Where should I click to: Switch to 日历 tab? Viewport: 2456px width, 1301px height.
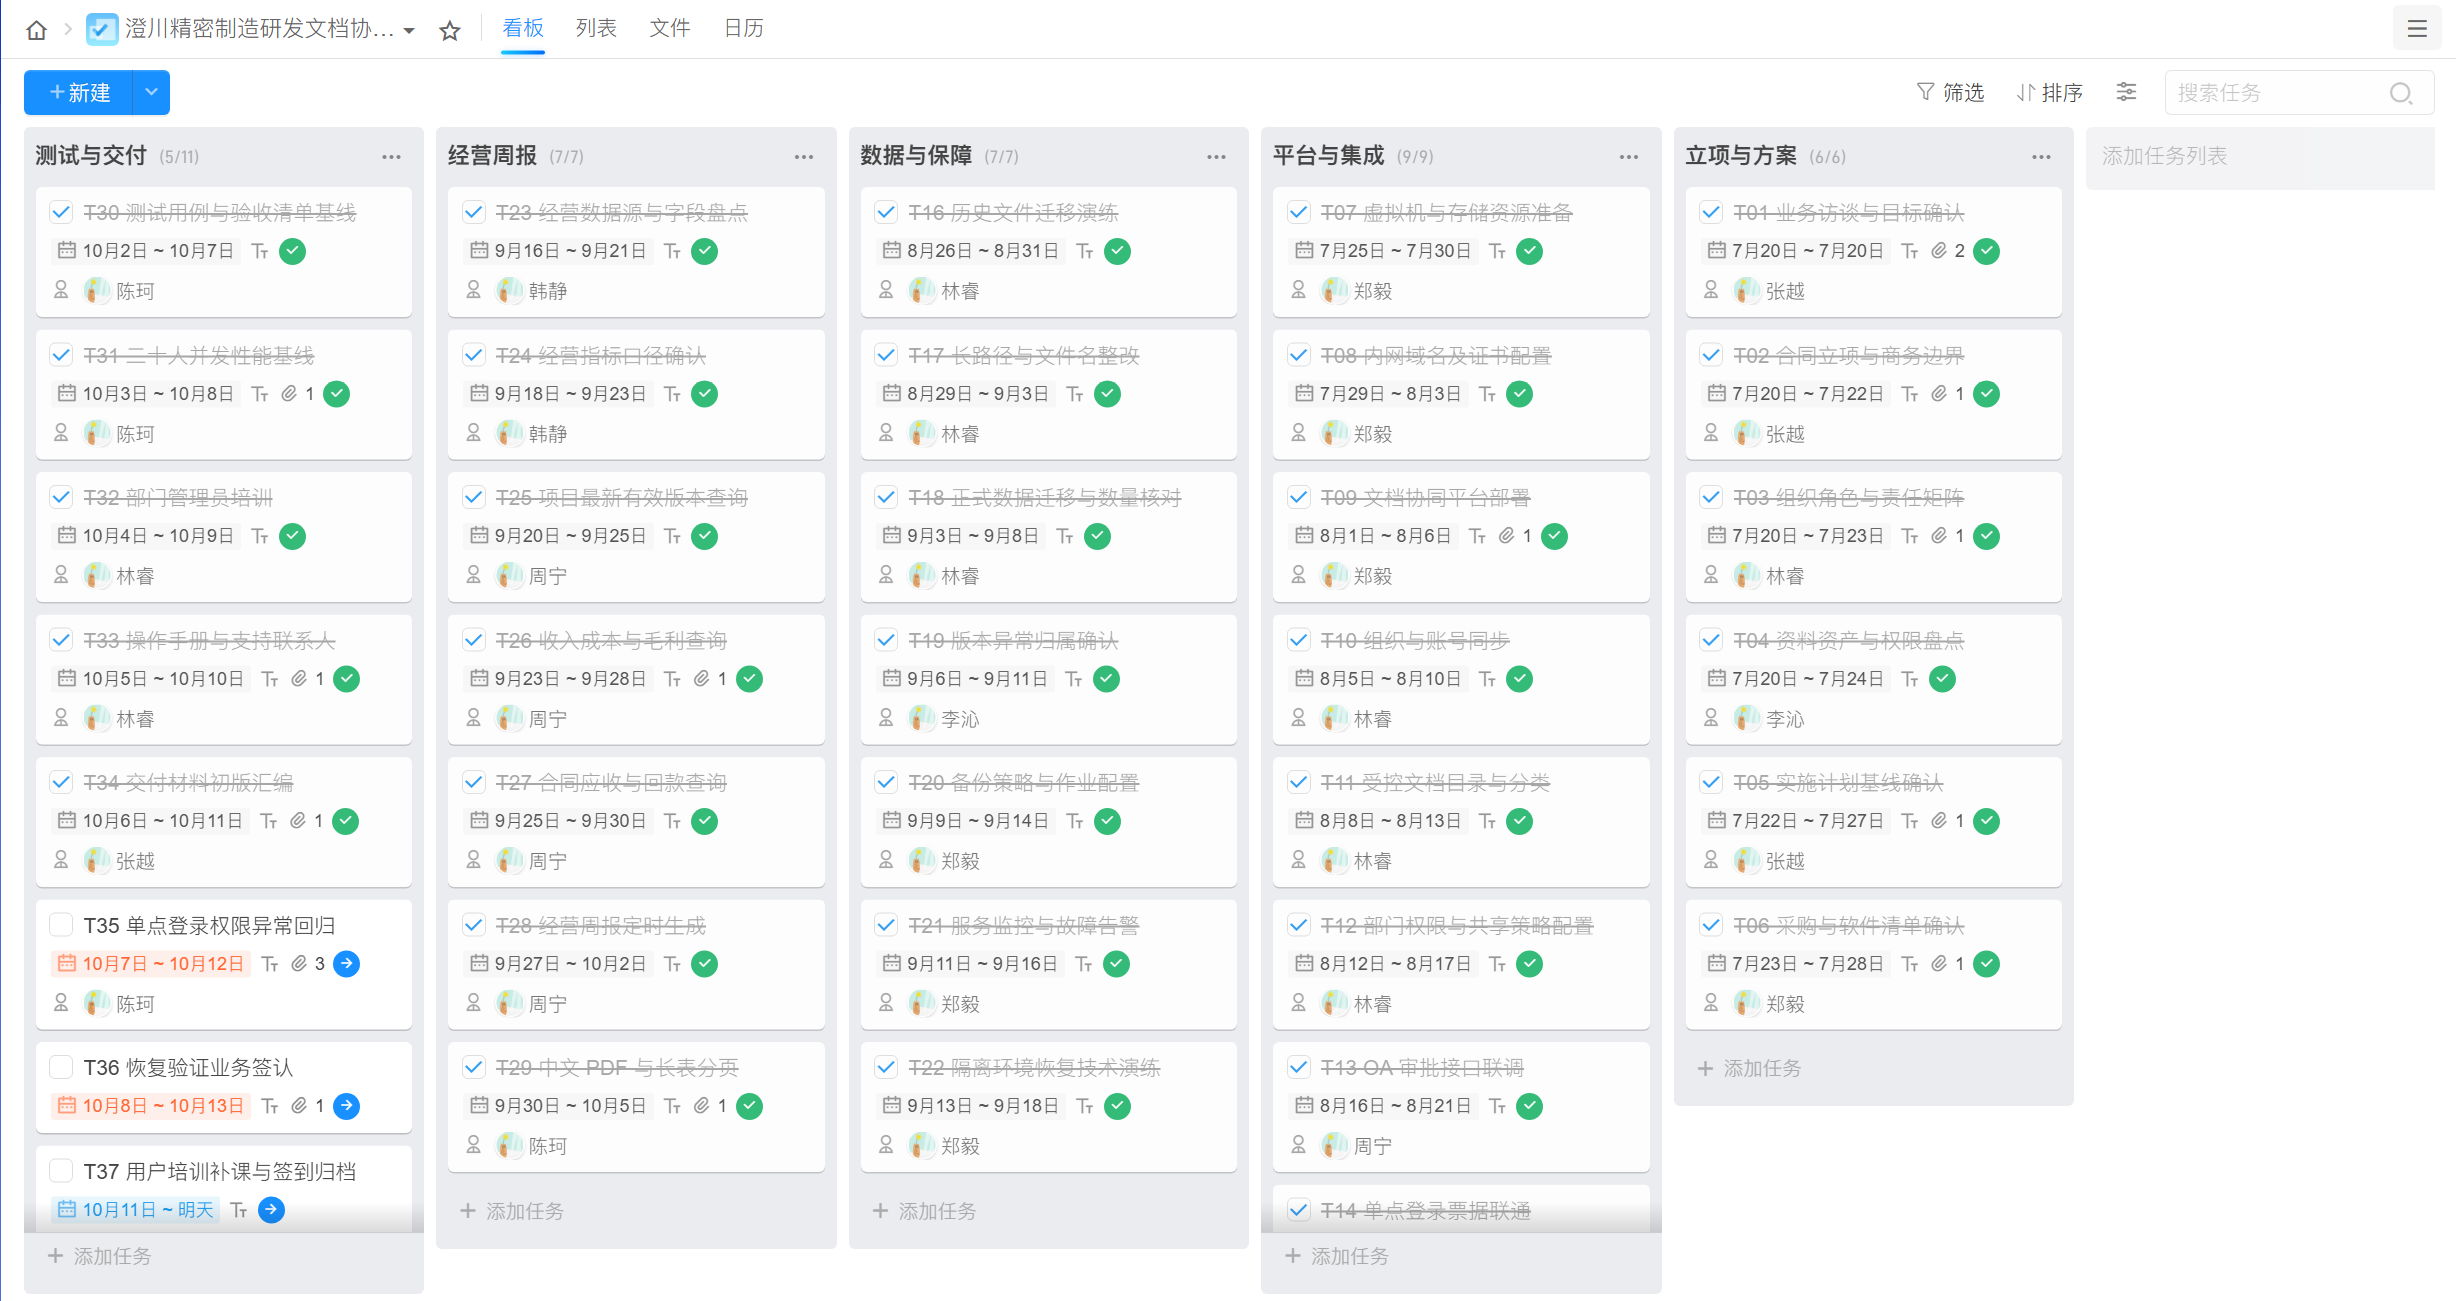click(744, 28)
